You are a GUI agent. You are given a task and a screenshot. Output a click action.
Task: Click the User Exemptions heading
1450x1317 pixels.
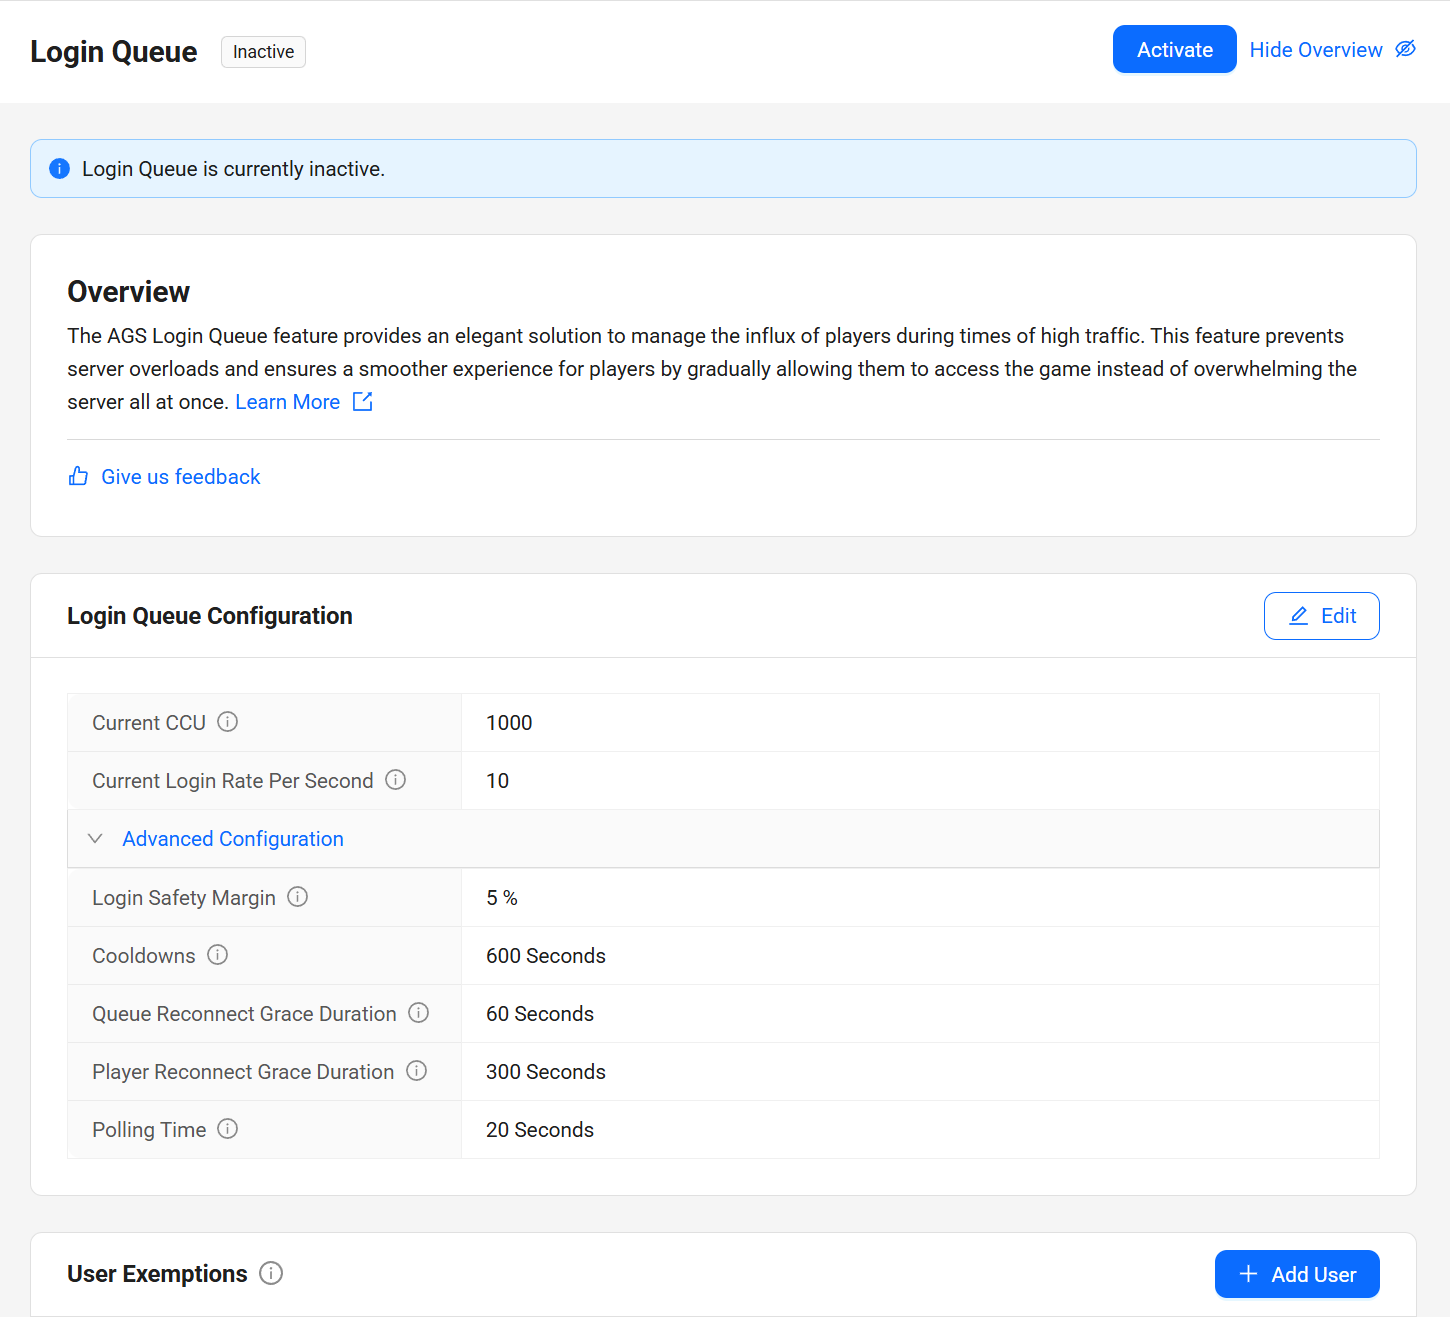click(x=157, y=1274)
